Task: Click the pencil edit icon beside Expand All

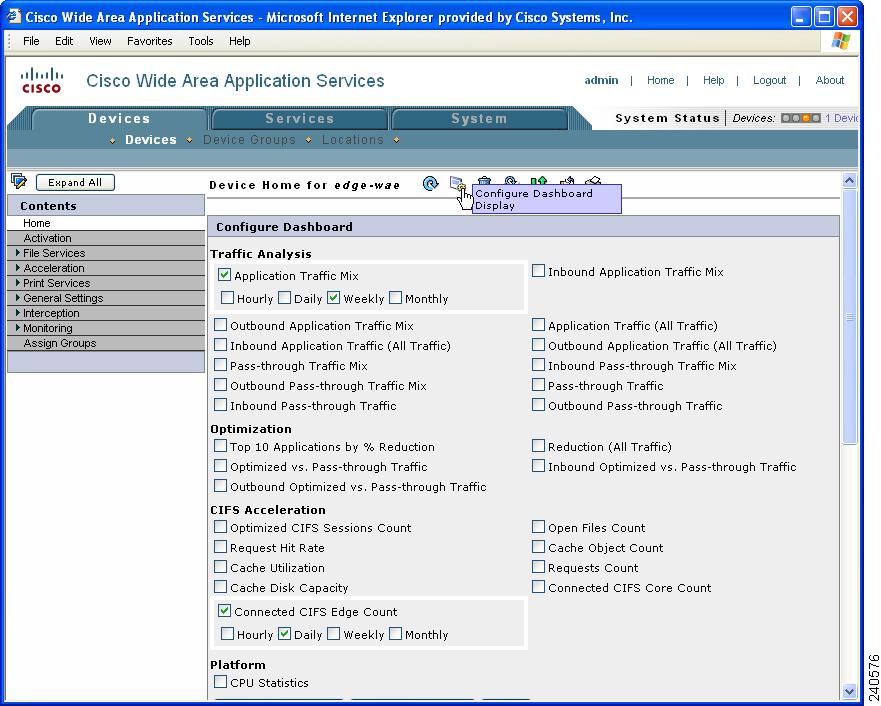Action: point(19,181)
